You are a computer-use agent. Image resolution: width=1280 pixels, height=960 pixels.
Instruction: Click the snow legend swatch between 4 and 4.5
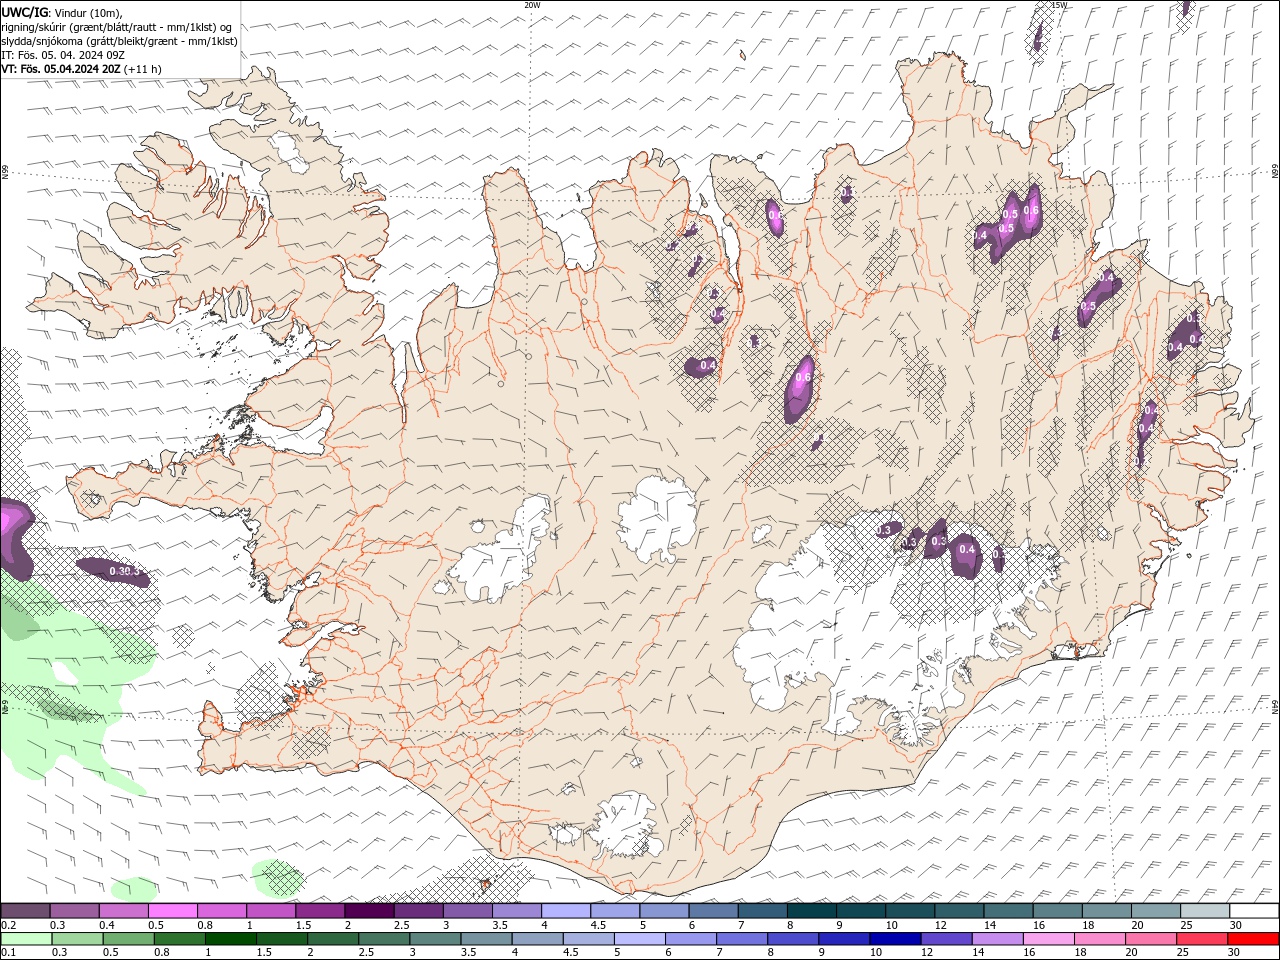[565, 911]
